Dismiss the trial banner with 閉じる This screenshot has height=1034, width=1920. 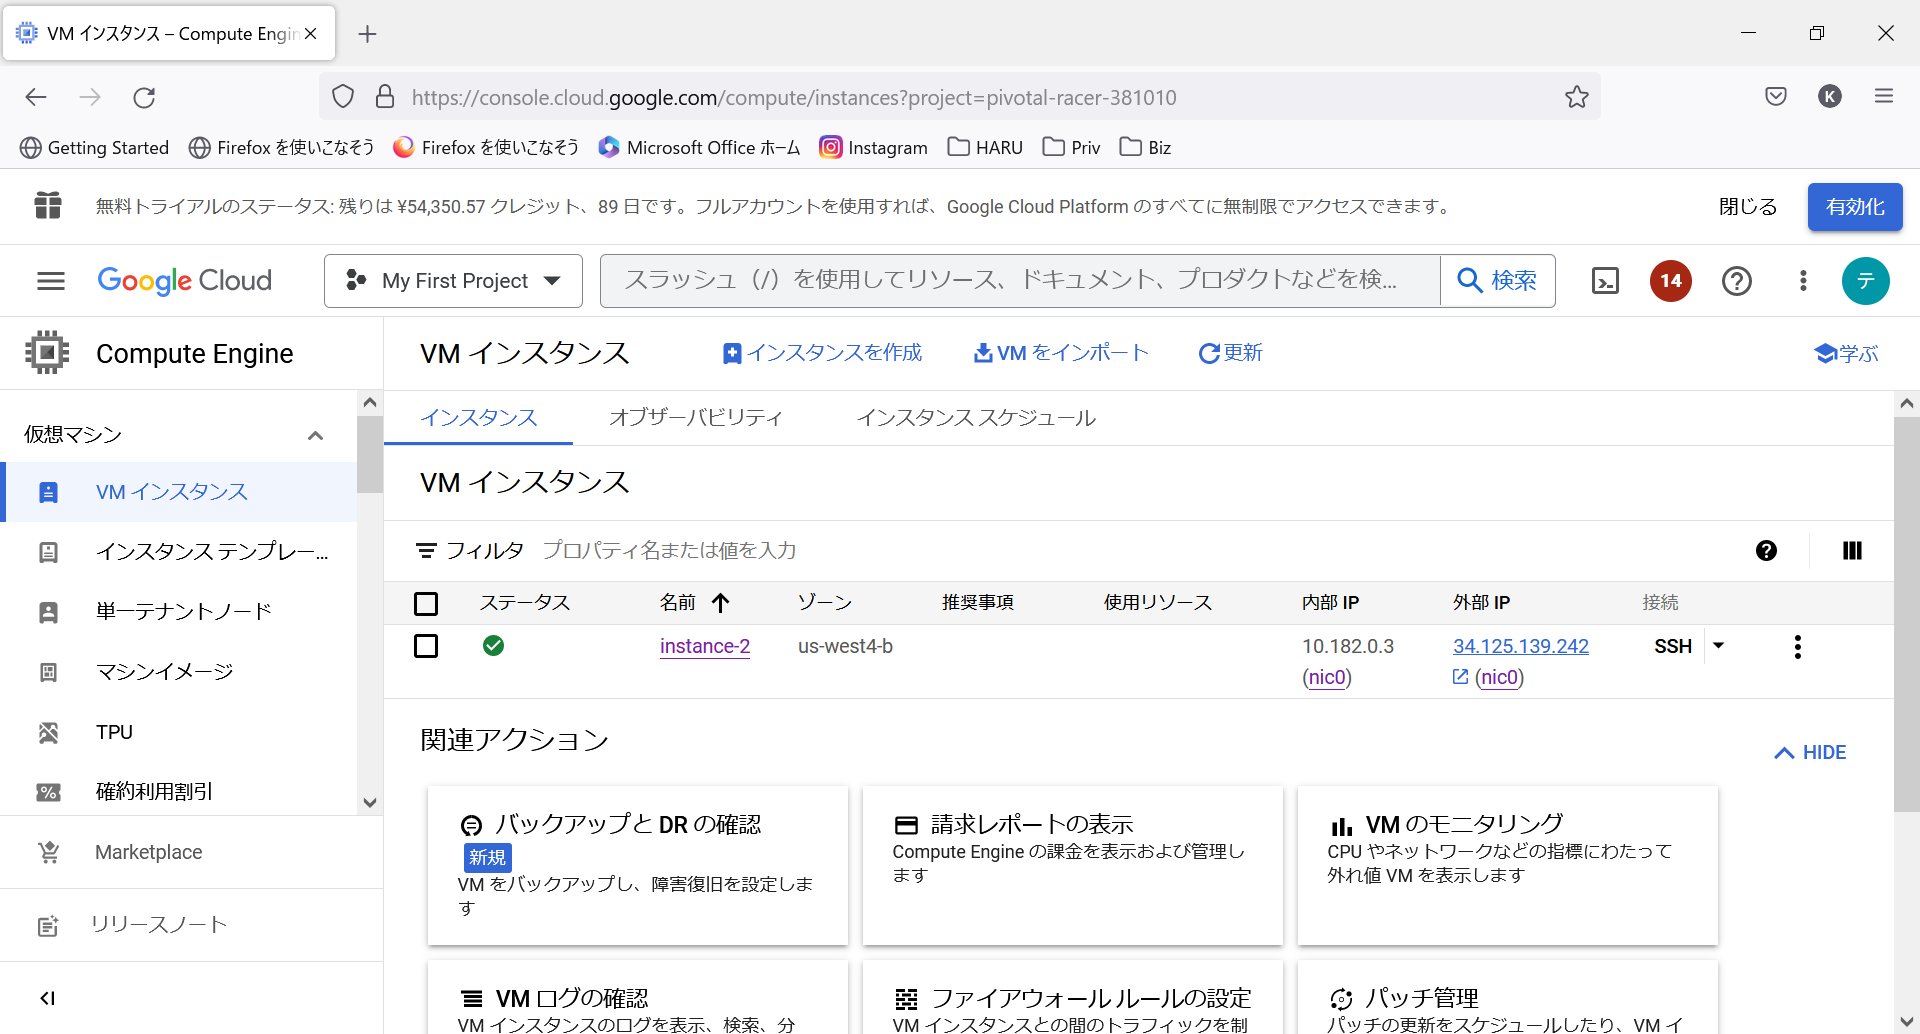tap(1747, 207)
